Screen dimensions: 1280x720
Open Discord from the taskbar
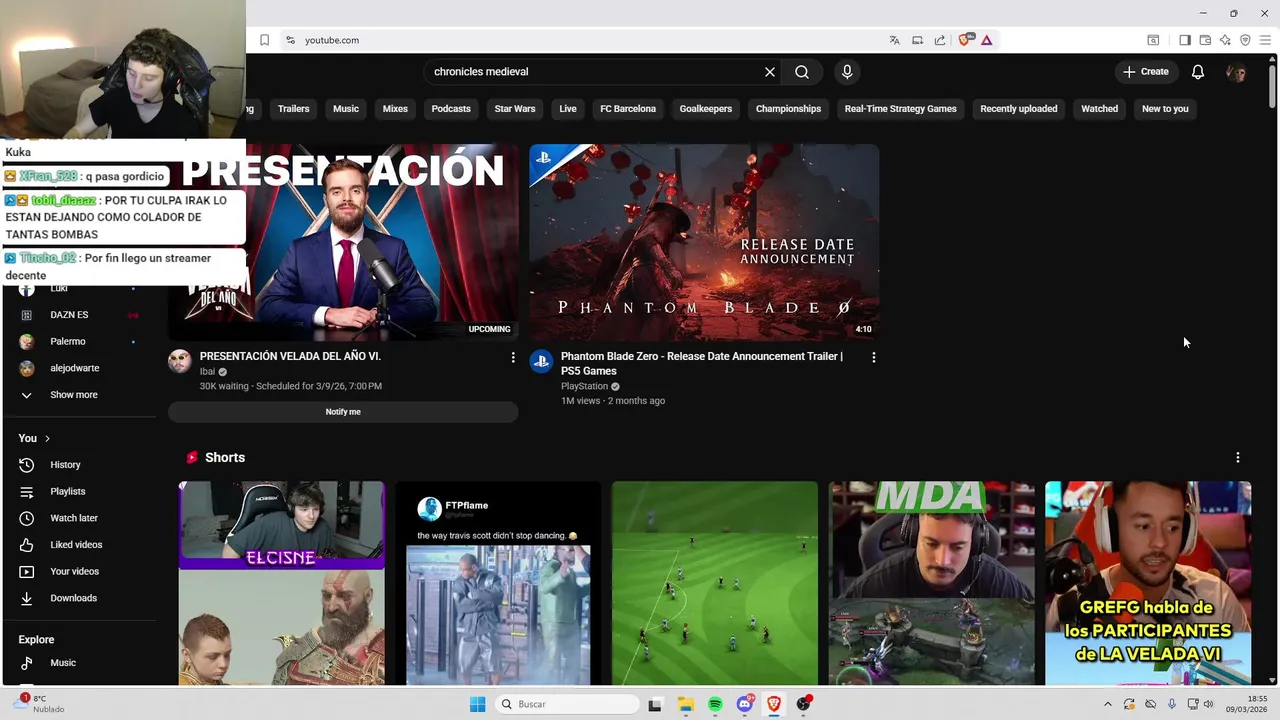click(x=745, y=704)
